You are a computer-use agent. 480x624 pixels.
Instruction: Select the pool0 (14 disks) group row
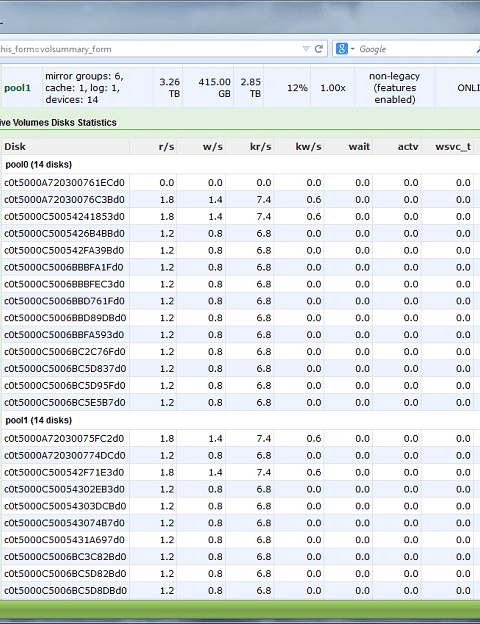click(240, 164)
